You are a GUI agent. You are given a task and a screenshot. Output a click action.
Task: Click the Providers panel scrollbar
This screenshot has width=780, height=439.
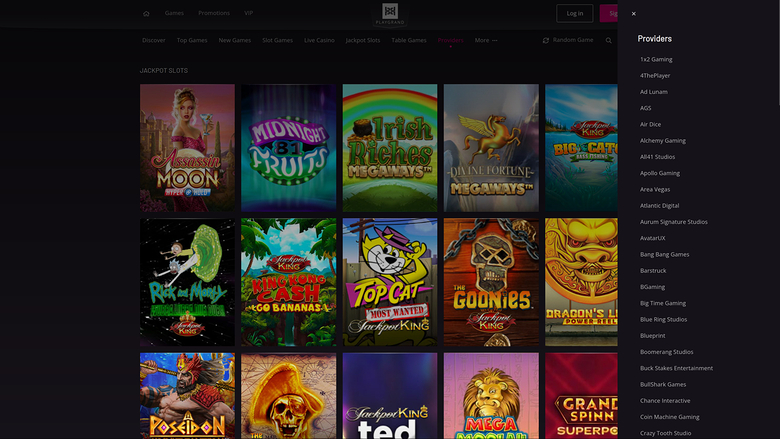[x=779, y=52]
